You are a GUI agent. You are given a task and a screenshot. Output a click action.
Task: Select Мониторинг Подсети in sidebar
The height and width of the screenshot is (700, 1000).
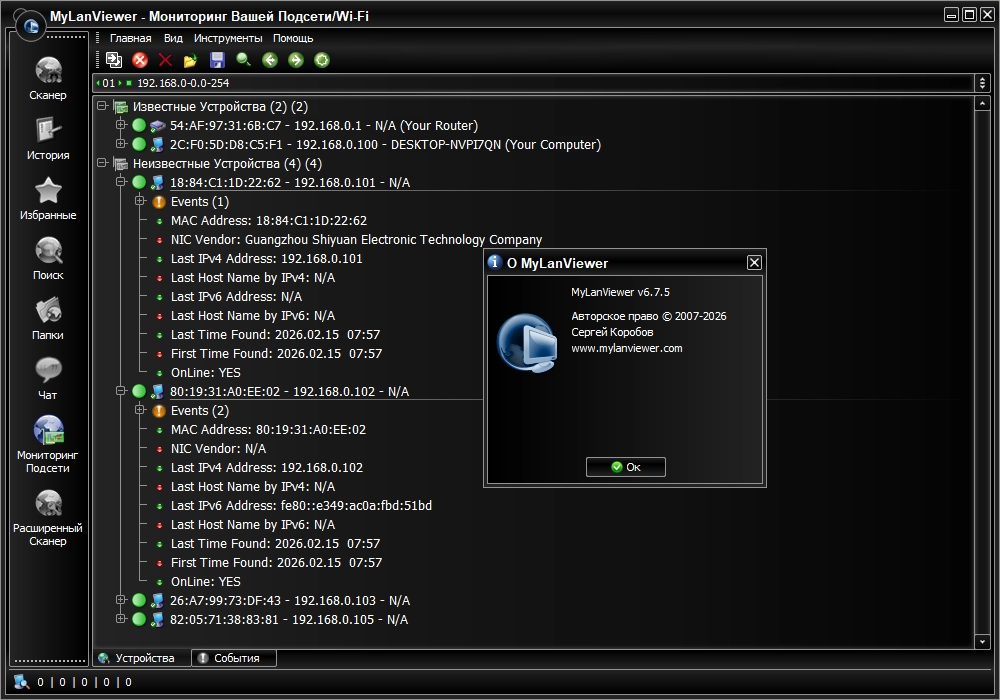pos(48,444)
